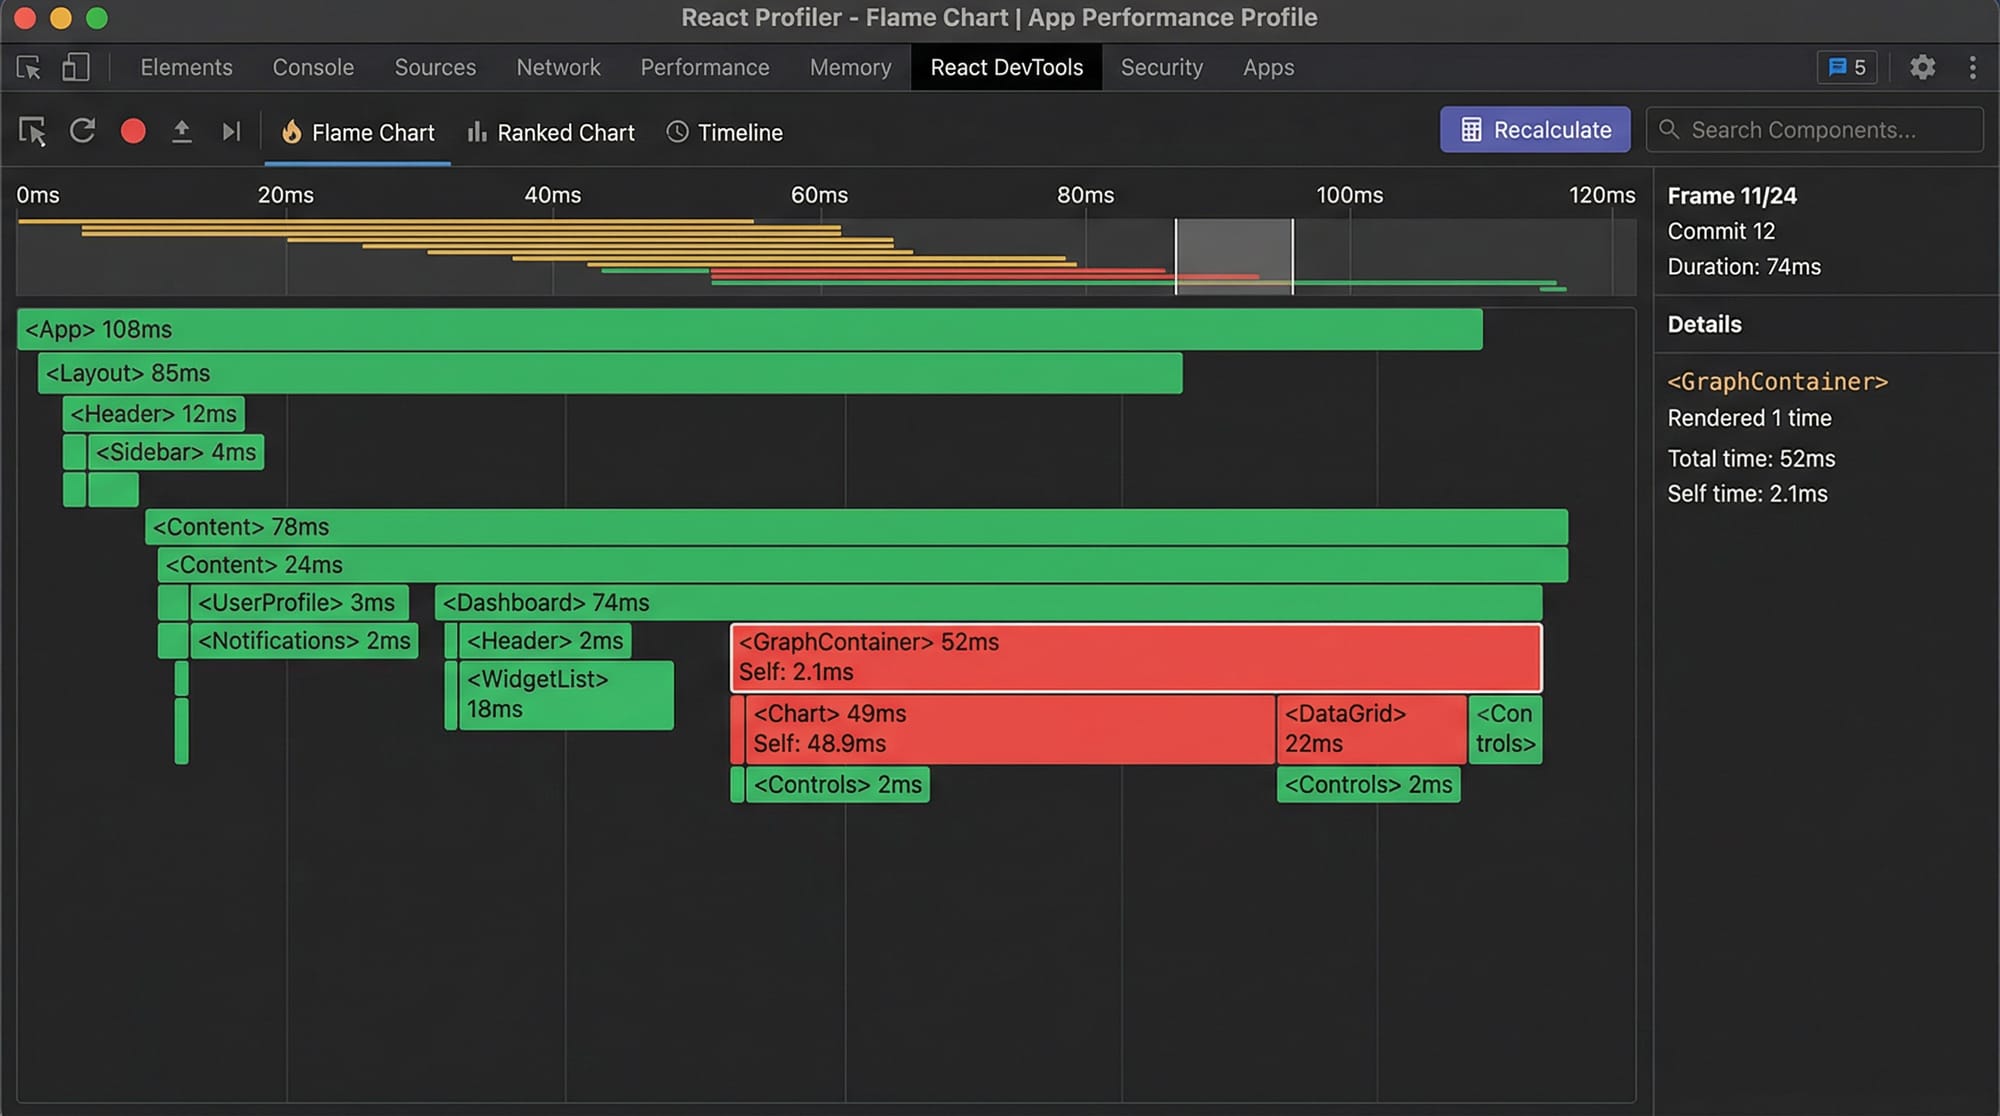The image size is (2000, 1116).
Task: Load a saved profile using the upload icon
Action: (182, 131)
